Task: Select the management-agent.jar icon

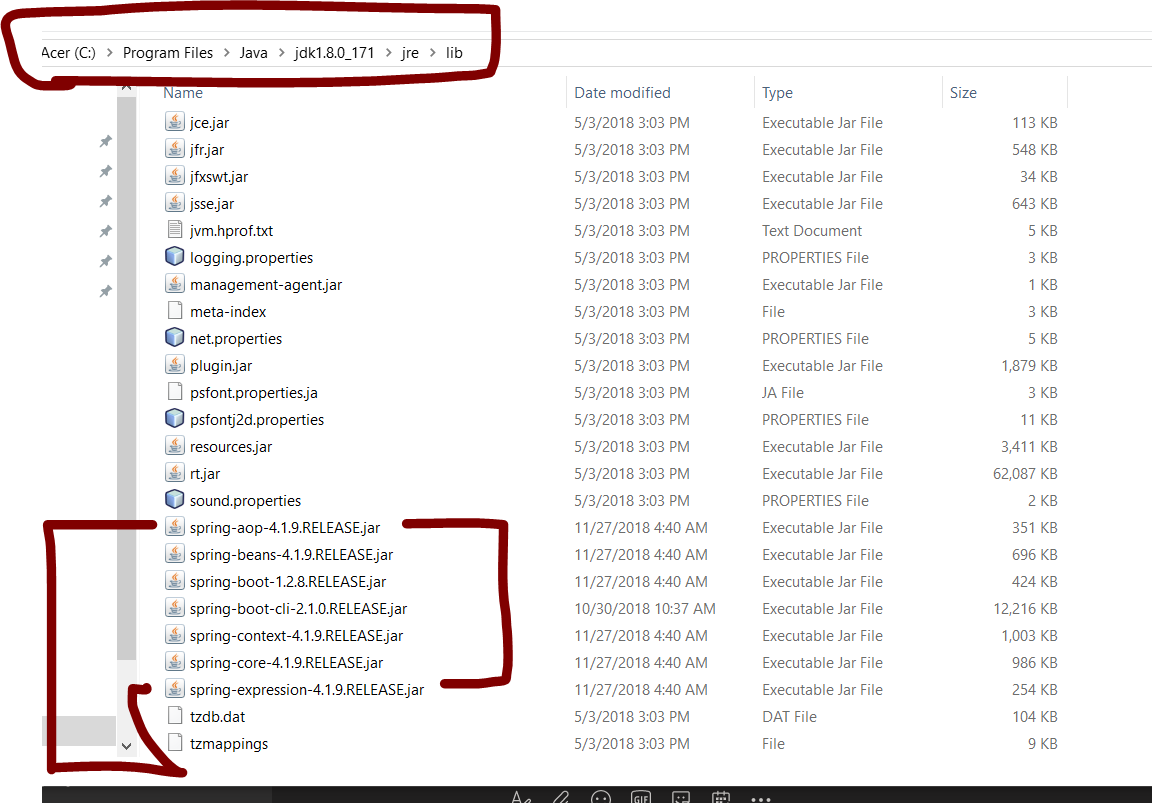Action: [x=174, y=284]
